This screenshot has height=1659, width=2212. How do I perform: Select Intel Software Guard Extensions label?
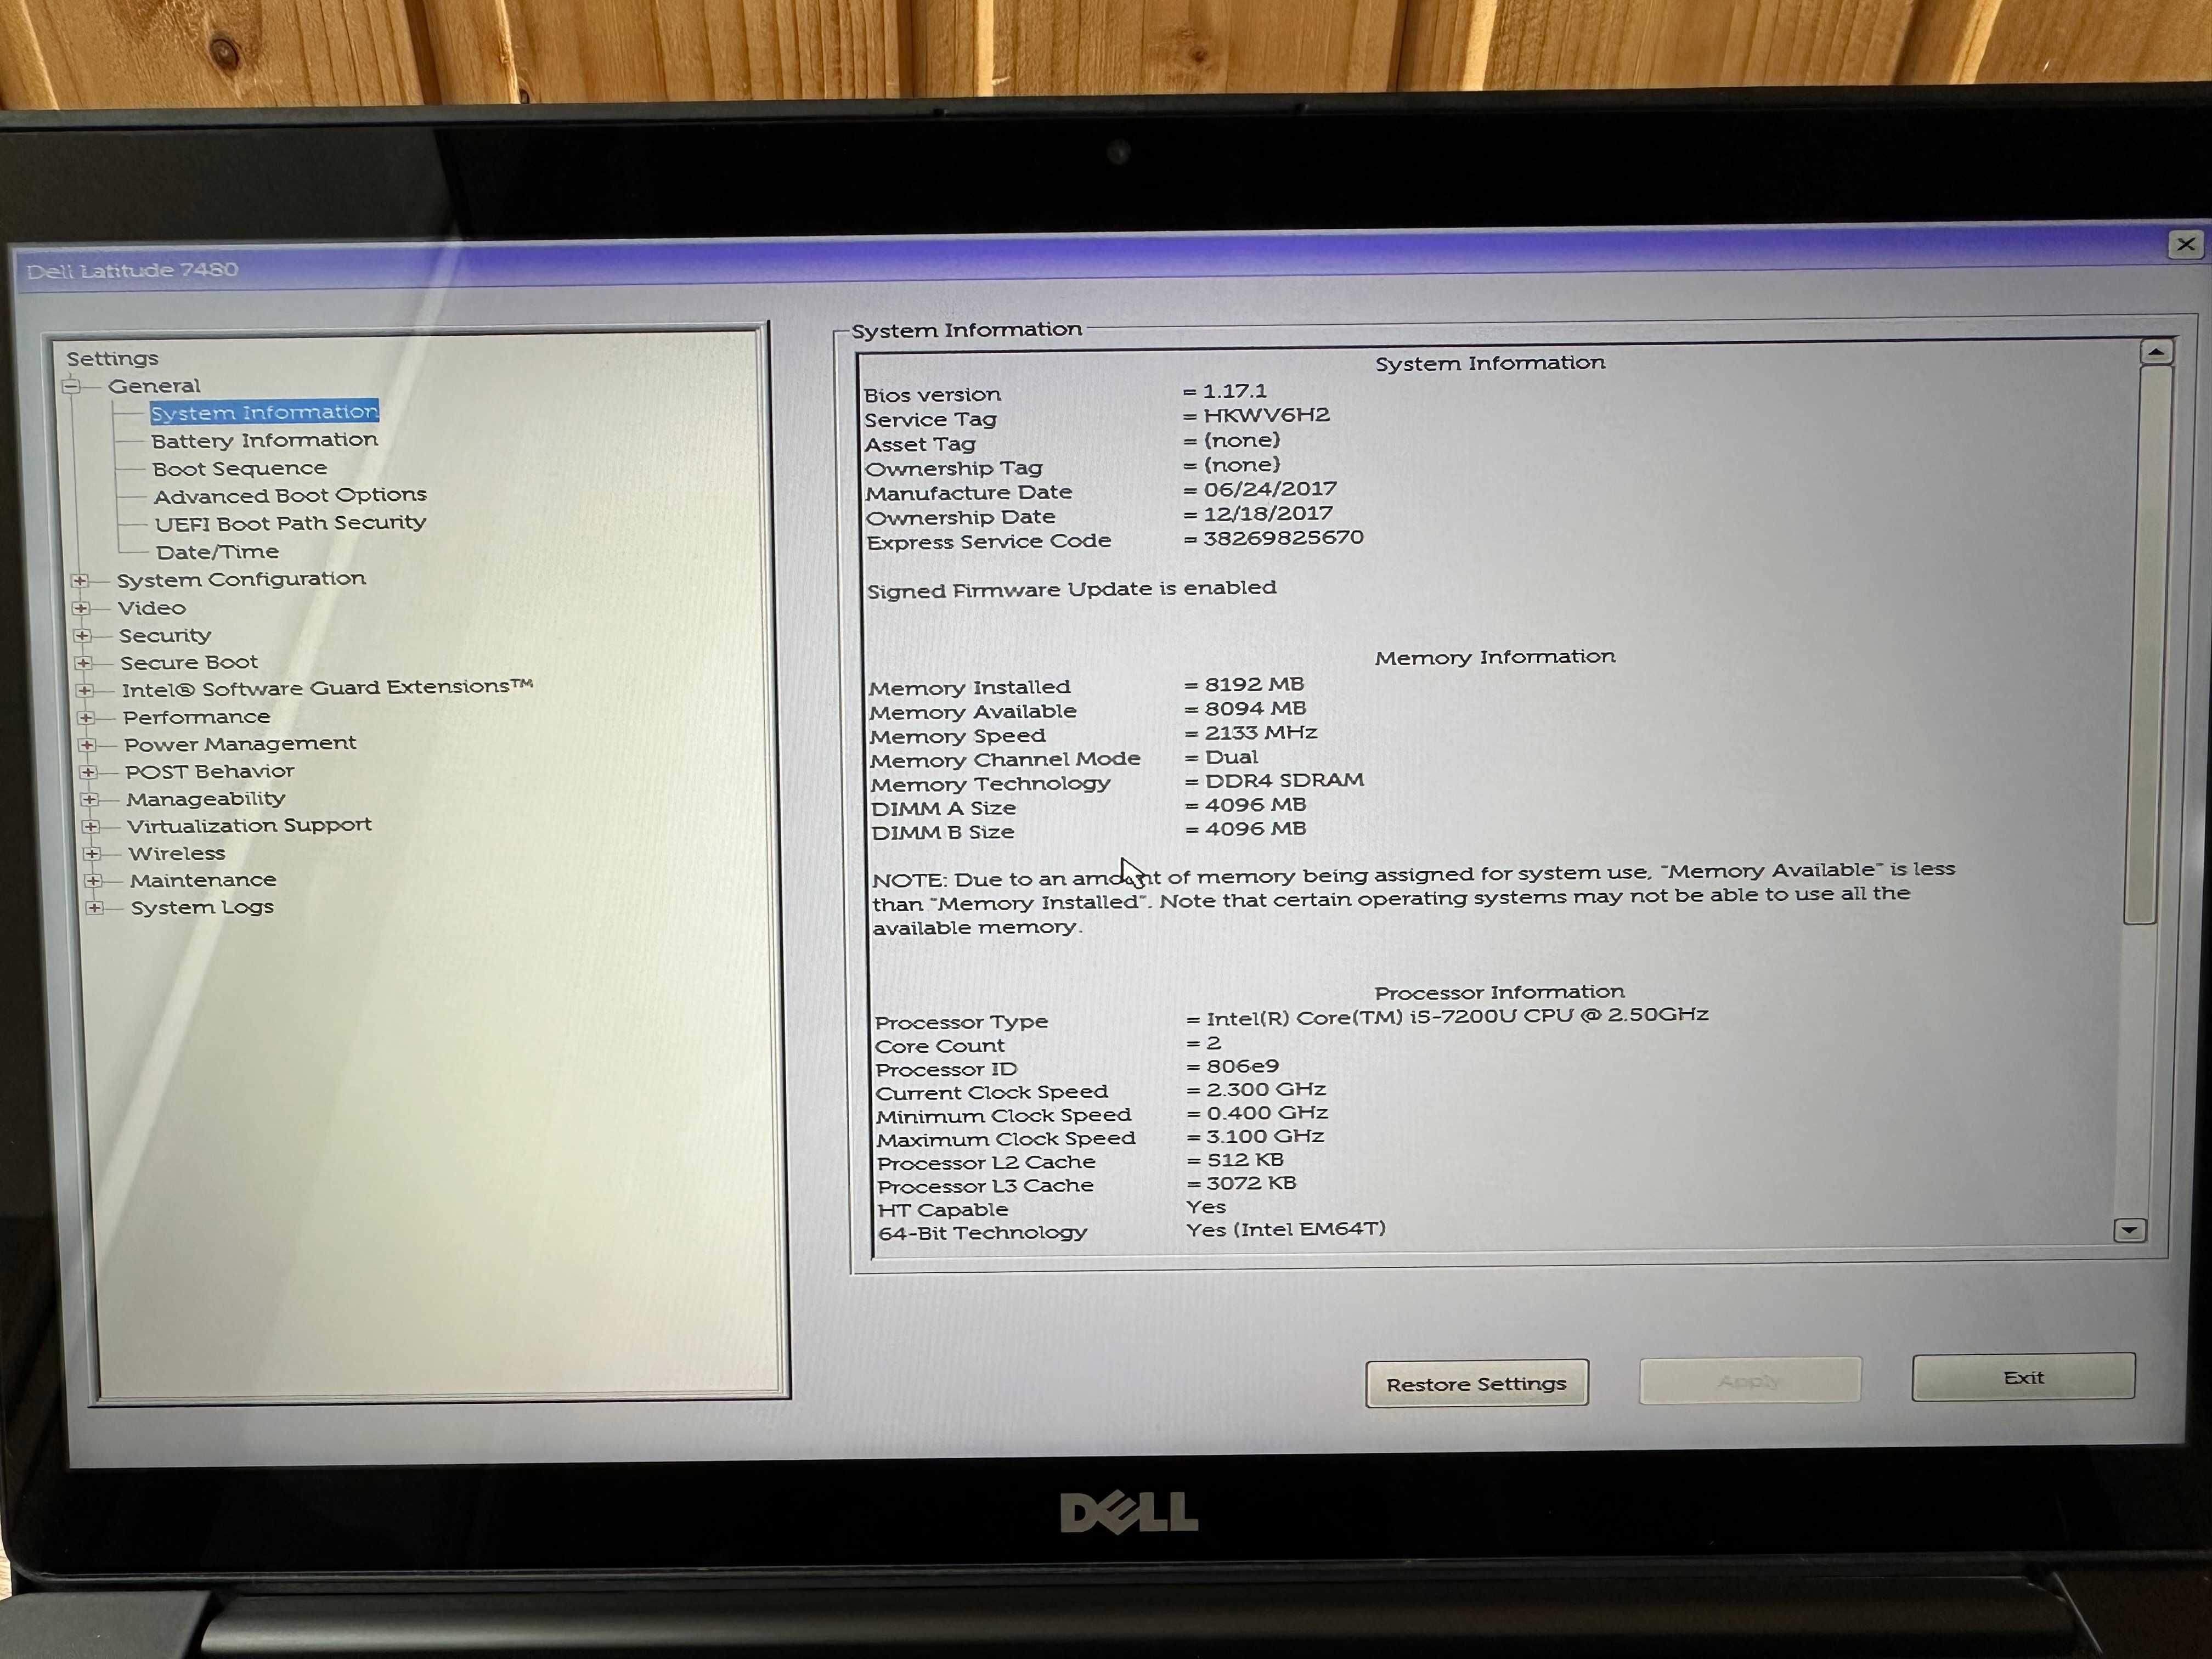click(327, 688)
